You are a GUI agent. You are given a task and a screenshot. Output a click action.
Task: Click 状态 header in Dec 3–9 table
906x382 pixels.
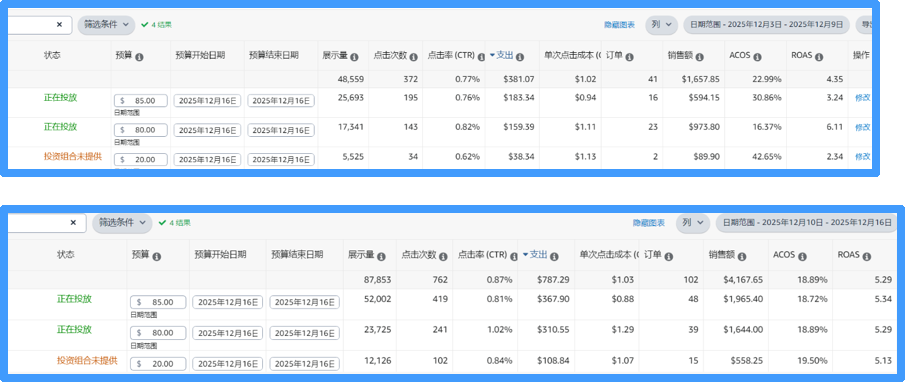[x=52, y=55]
